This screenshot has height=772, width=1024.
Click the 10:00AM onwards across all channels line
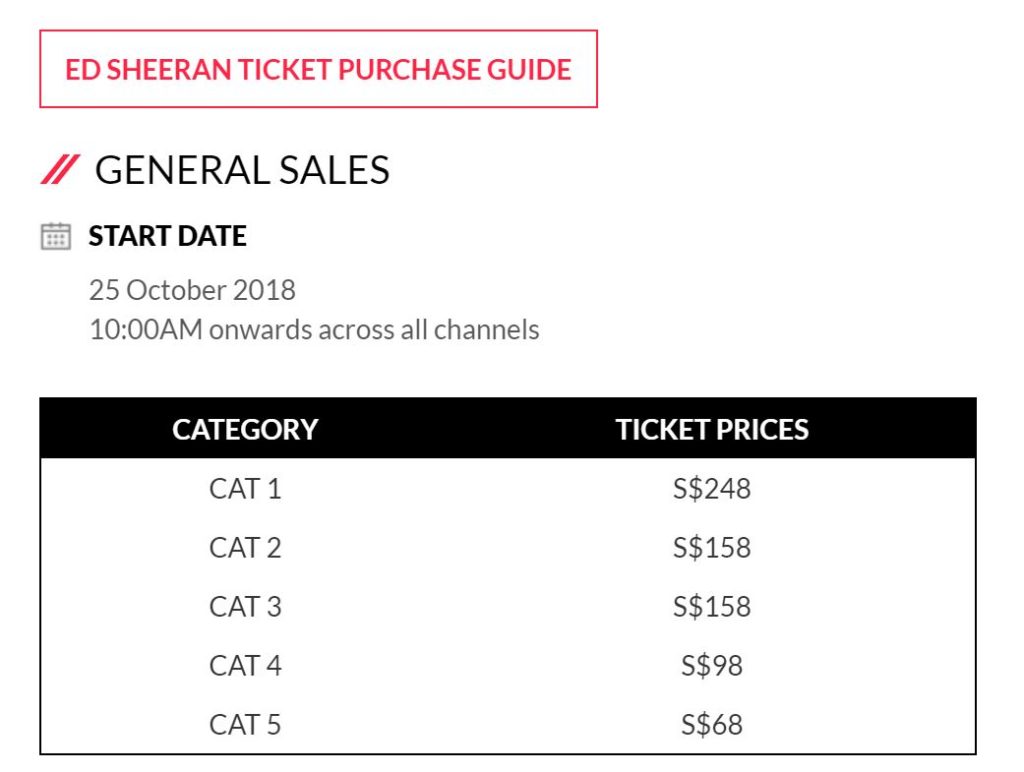pyautogui.click(x=314, y=329)
